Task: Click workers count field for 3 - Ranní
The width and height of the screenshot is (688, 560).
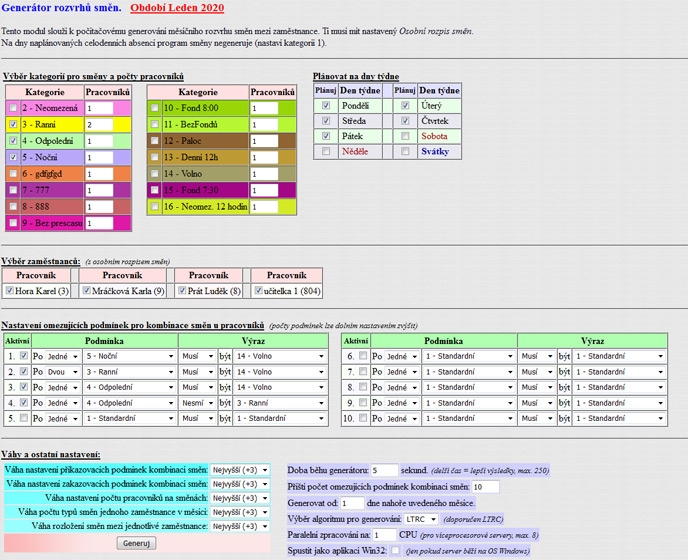Action: point(99,125)
